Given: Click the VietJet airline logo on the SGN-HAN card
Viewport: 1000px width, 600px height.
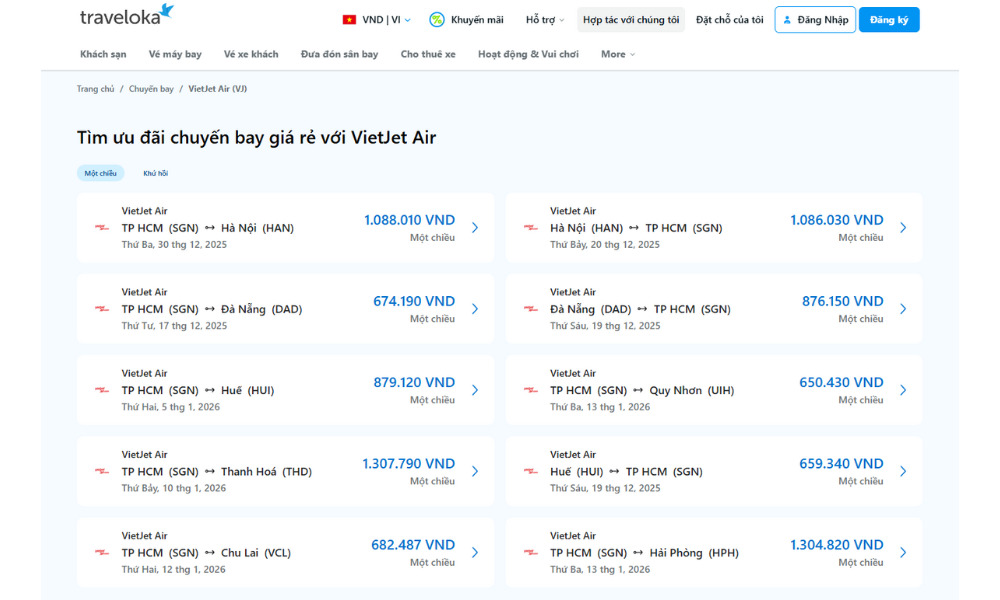Looking at the screenshot, I should tap(101, 227).
